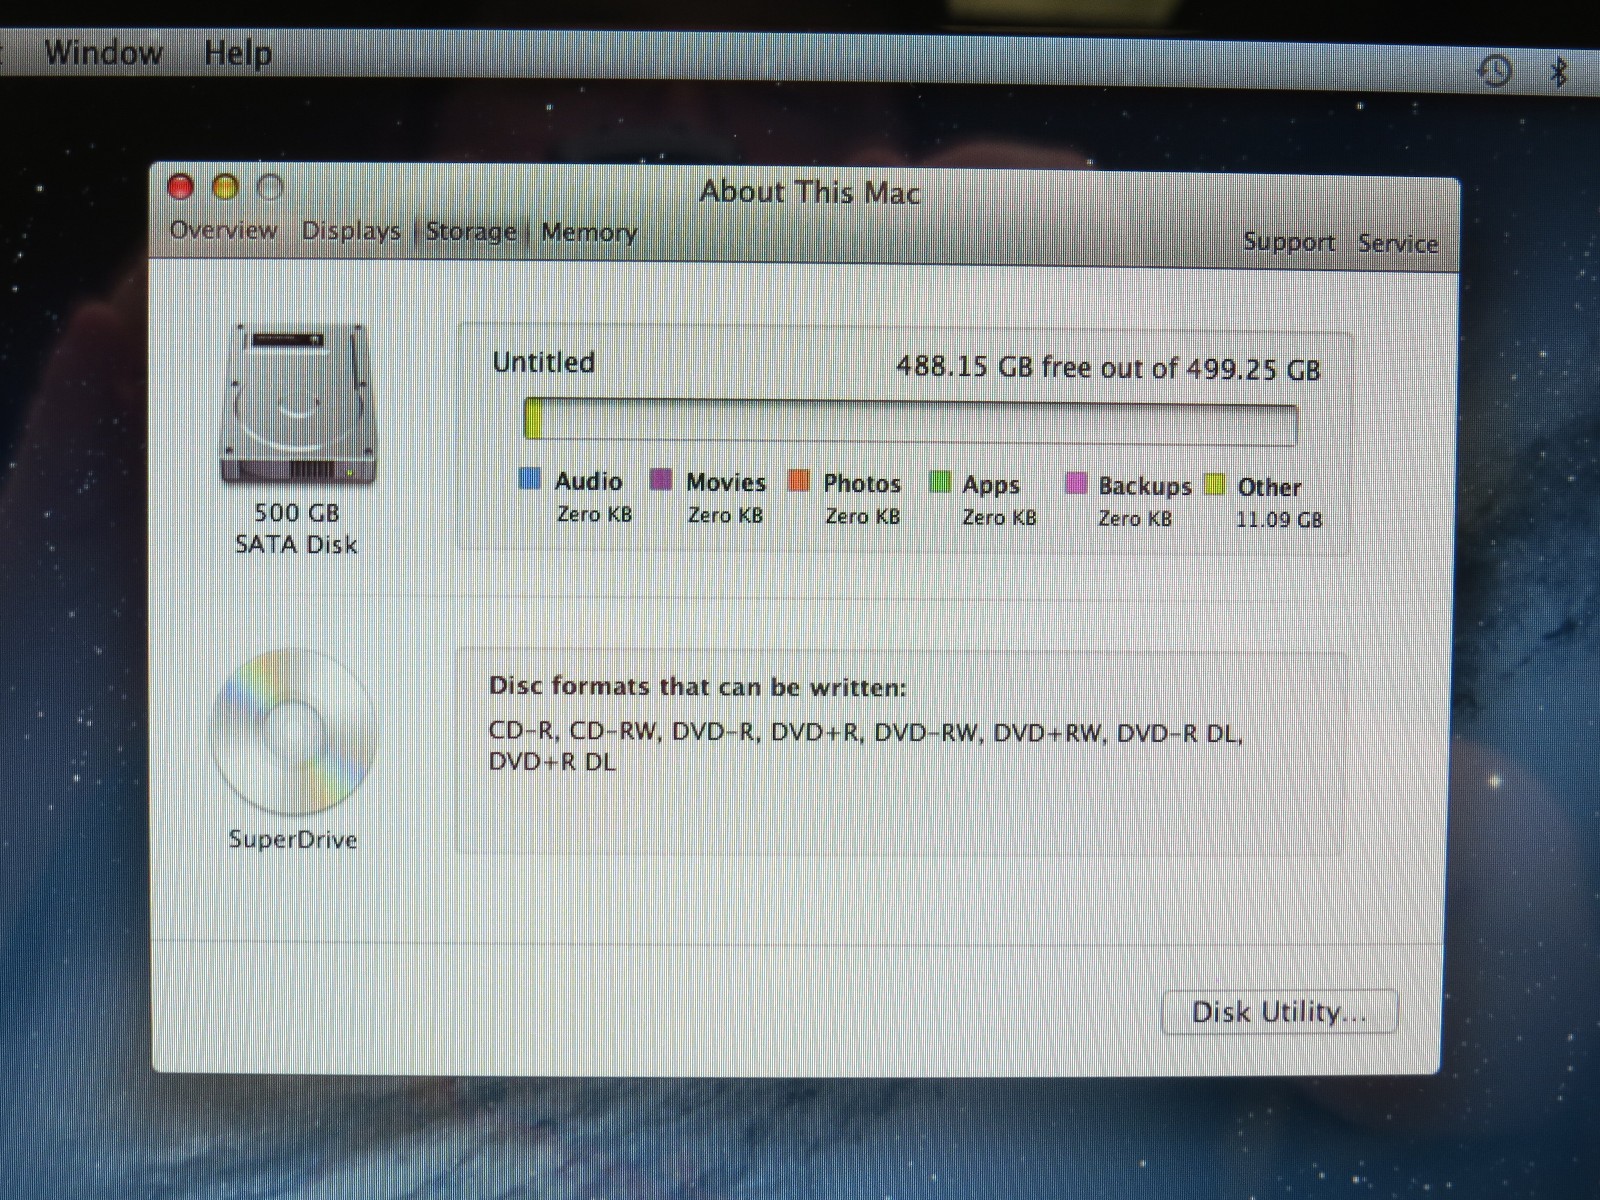The height and width of the screenshot is (1200, 1600).
Task: Click the Photos legend label
Action: [x=862, y=483]
